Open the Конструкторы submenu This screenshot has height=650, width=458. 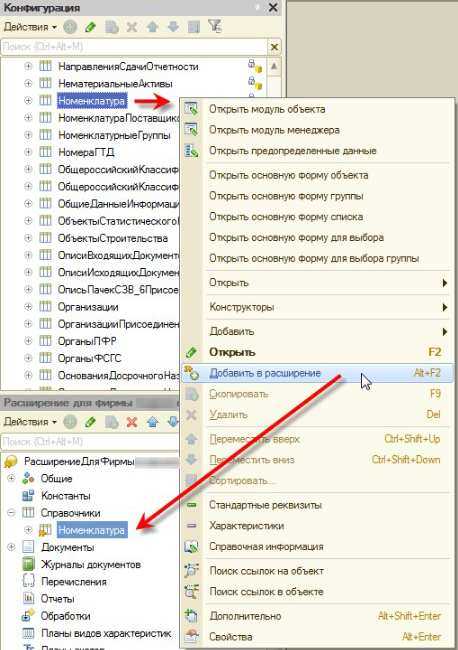click(317, 307)
